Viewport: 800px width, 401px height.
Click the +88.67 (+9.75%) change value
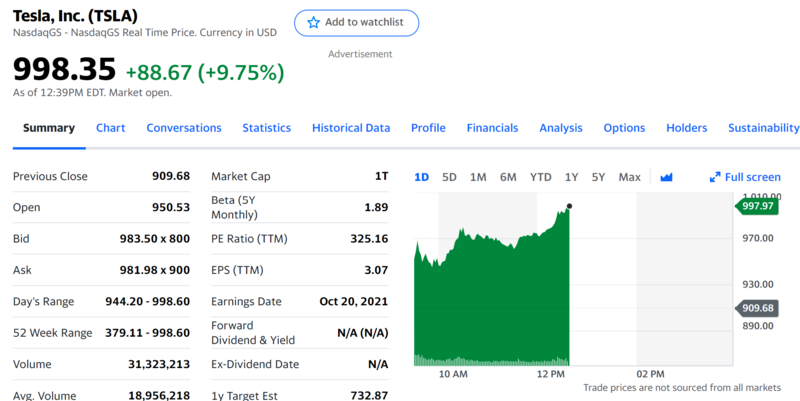click(x=205, y=72)
